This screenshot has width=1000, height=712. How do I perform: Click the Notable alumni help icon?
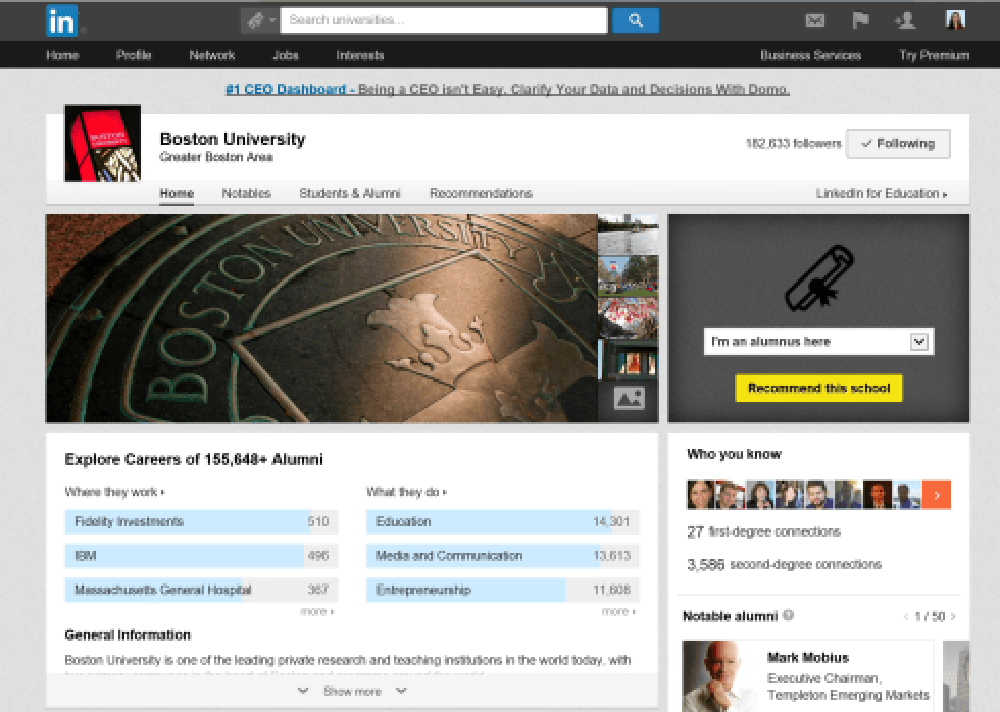[788, 616]
